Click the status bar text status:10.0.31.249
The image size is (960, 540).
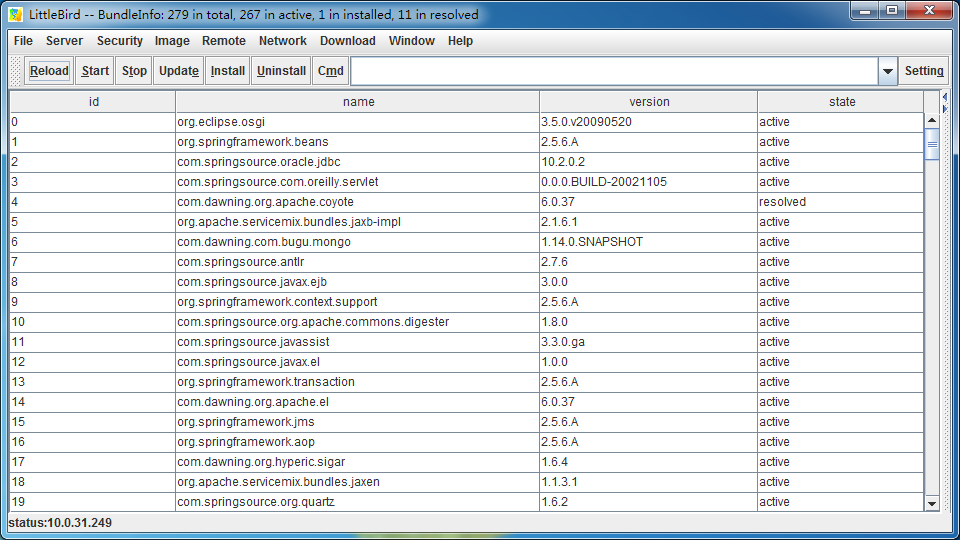pyautogui.click(x=60, y=523)
